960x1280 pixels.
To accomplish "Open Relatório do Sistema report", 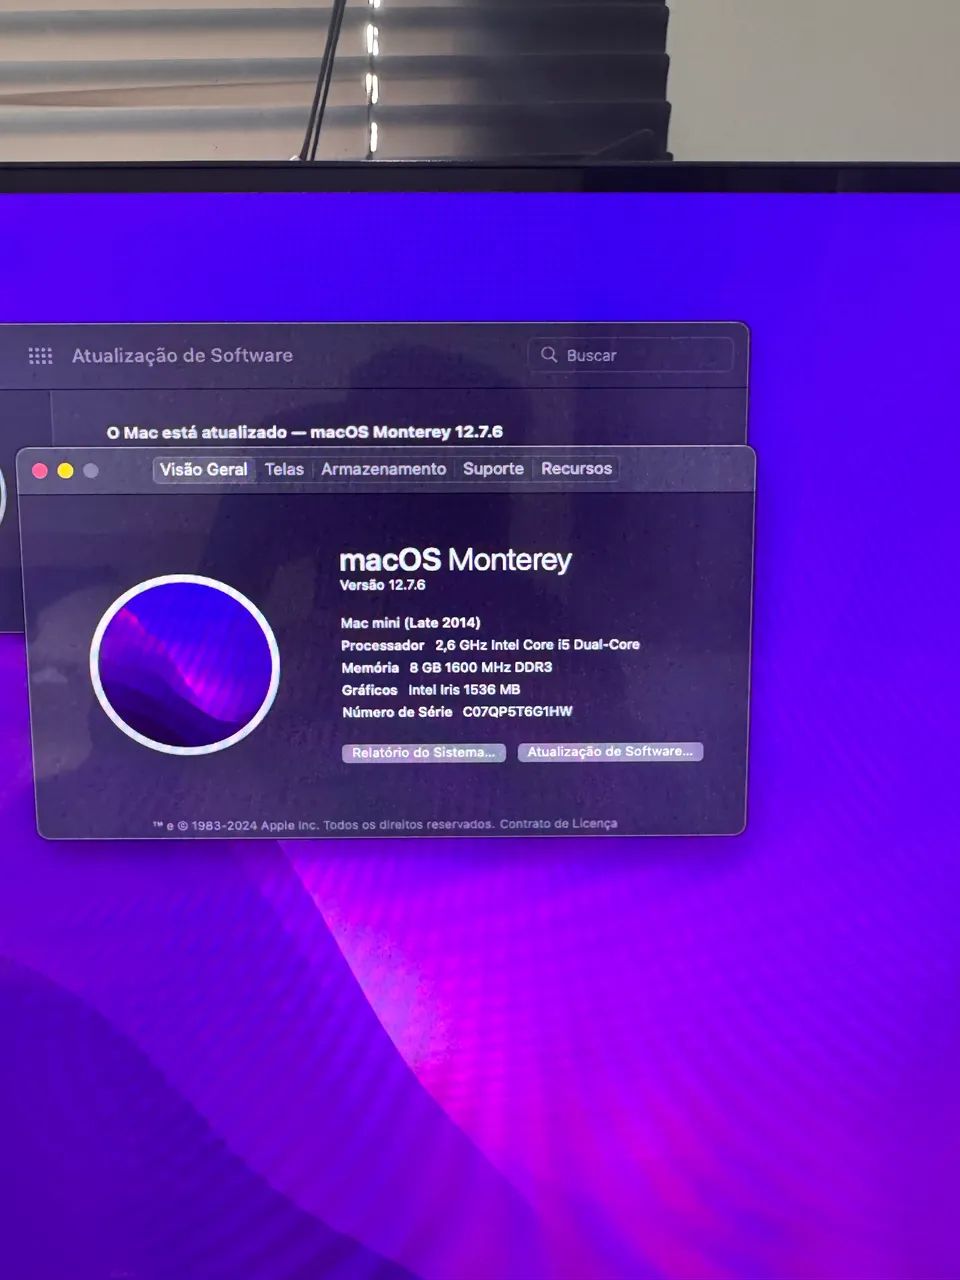I will [423, 753].
